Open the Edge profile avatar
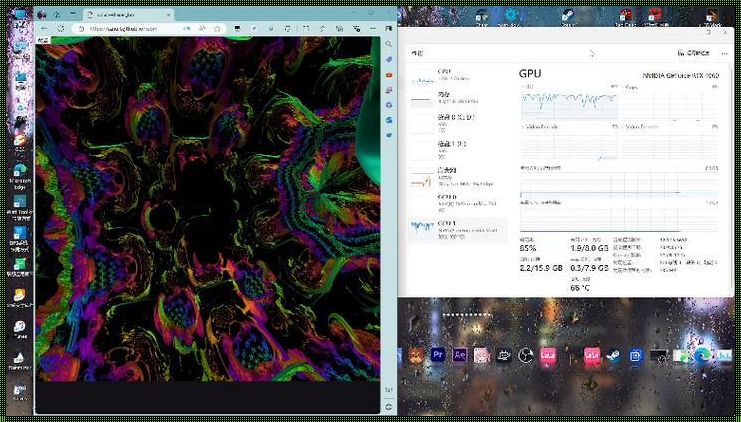This screenshot has width=741, height=422. (x=42, y=14)
